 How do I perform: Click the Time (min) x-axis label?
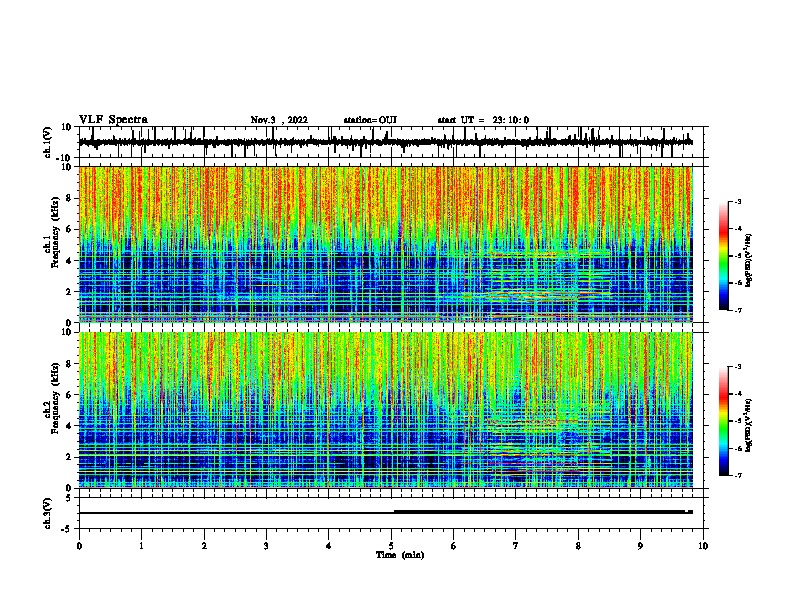[x=400, y=555]
